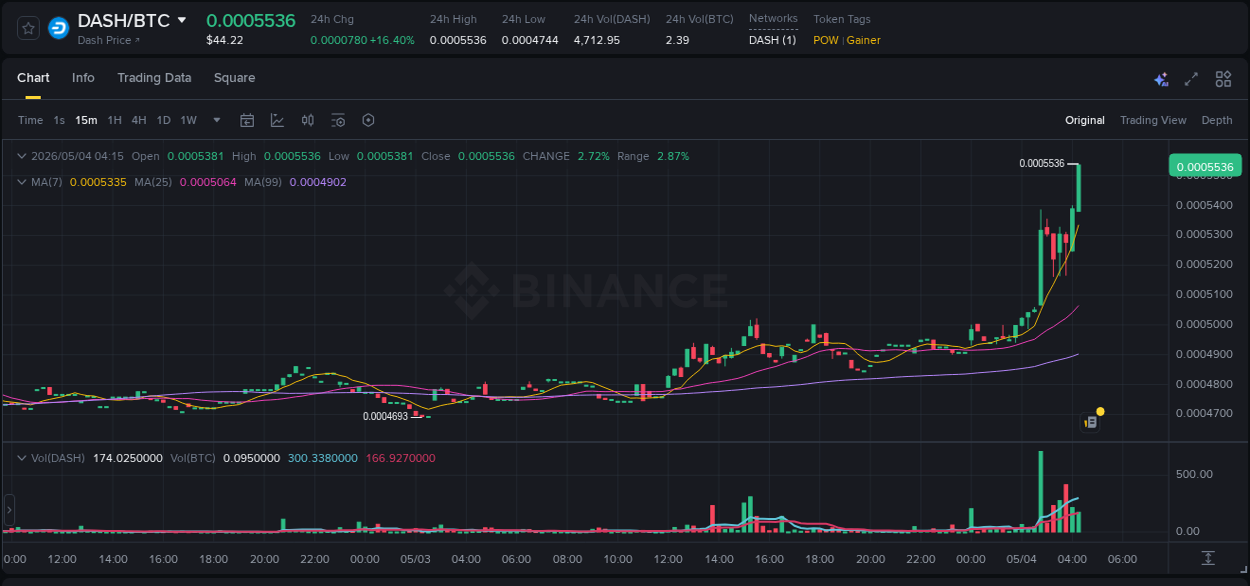Viewport: 1250px width, 586px height.
Task: Click the auto-fit price scale icon
Action: (1208, 557)
